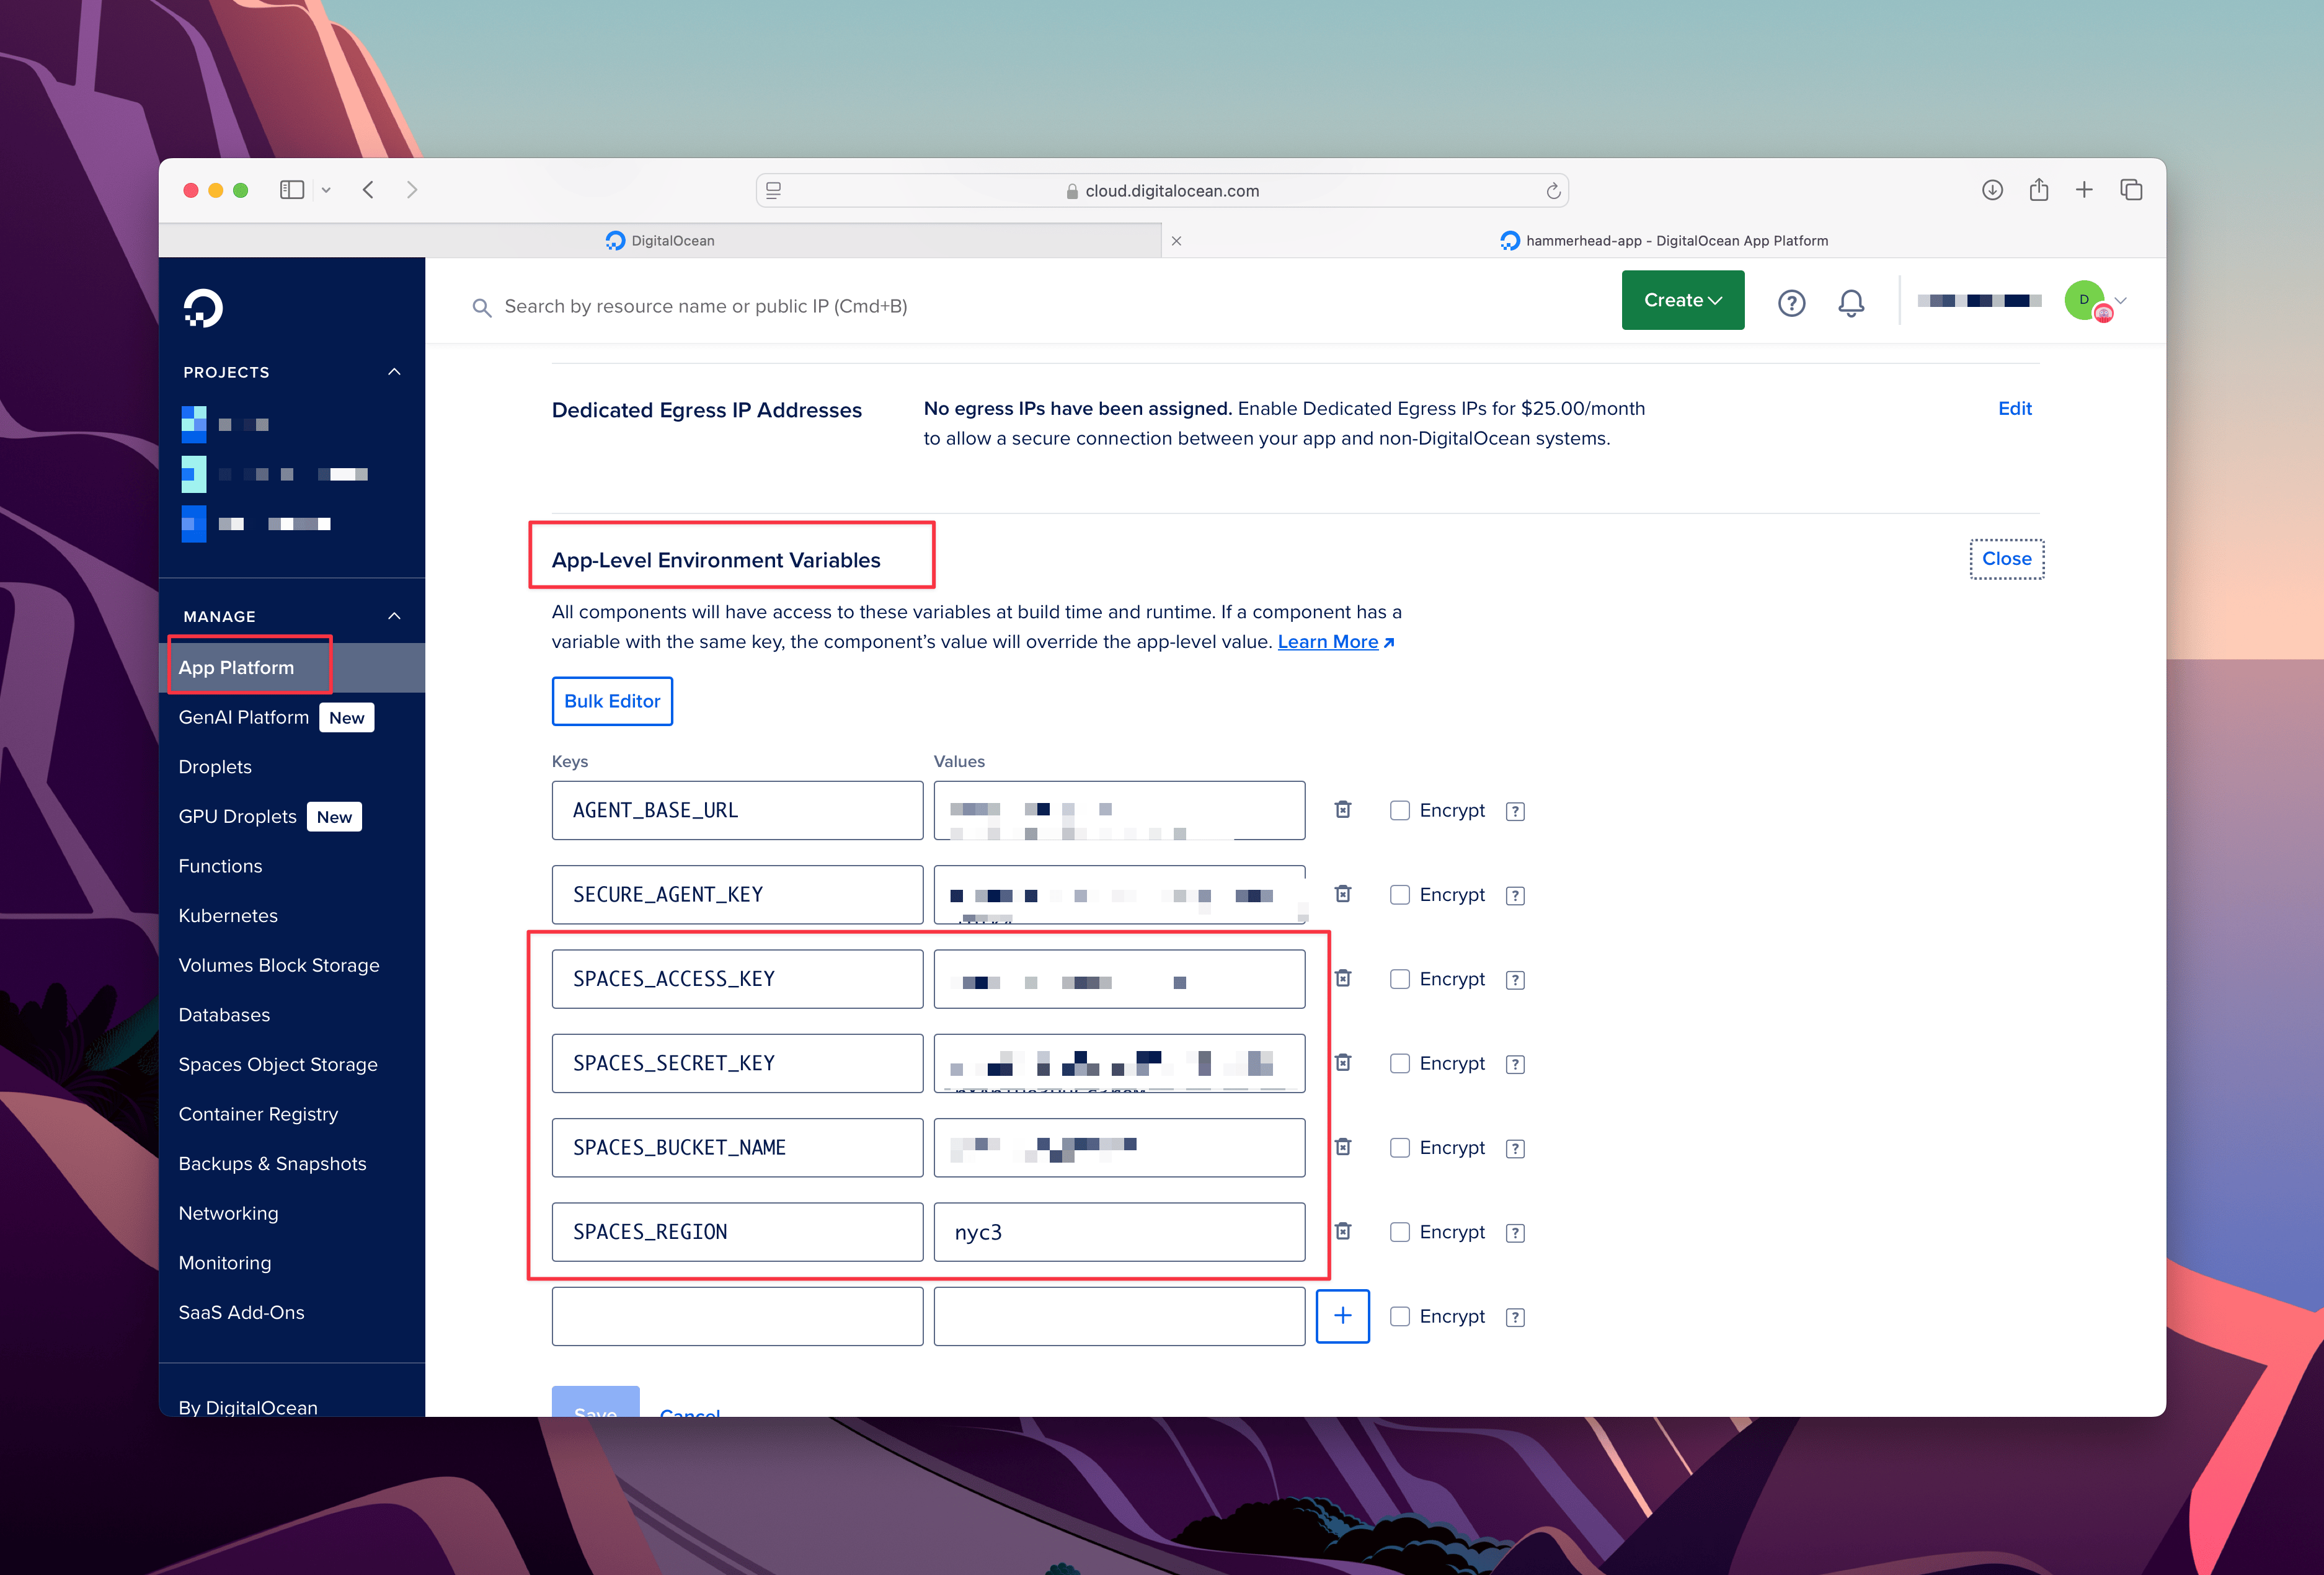Click the empty new key field
The height and width of the screenshot is (1575, 2324).
737,1316
